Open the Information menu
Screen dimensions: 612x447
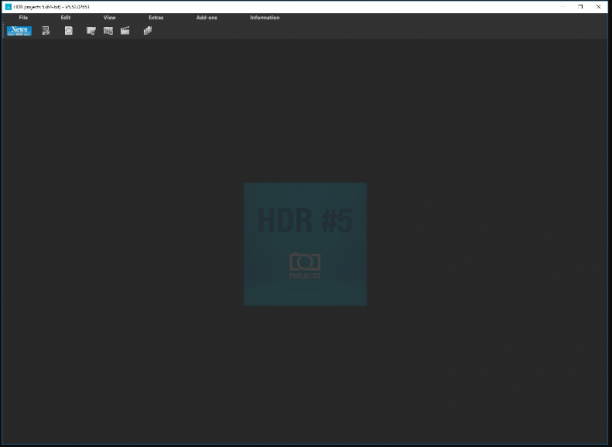coord(265,18)
